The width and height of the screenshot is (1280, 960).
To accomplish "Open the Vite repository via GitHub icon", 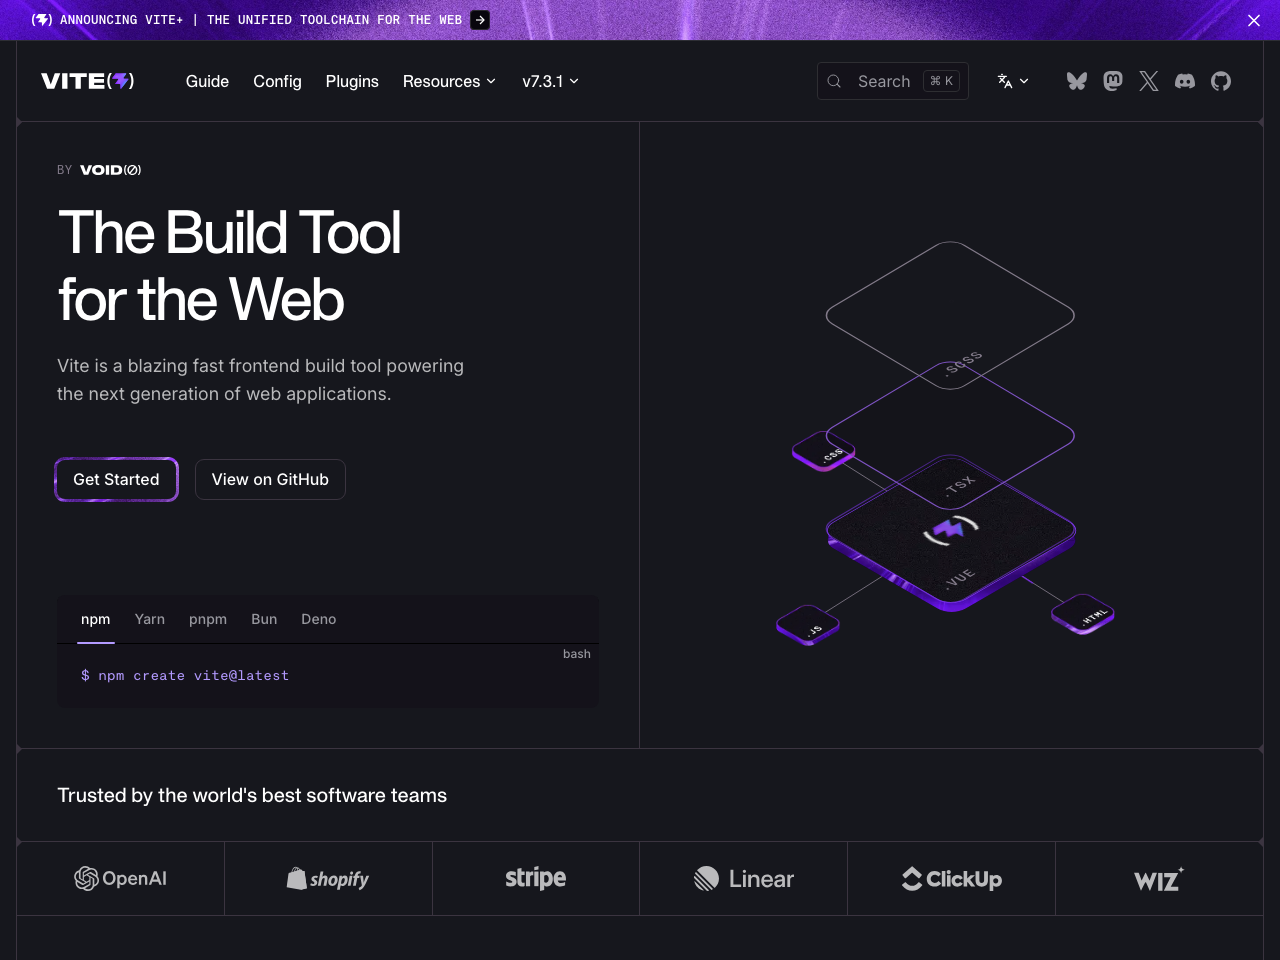I will [x=1220, y=81].
